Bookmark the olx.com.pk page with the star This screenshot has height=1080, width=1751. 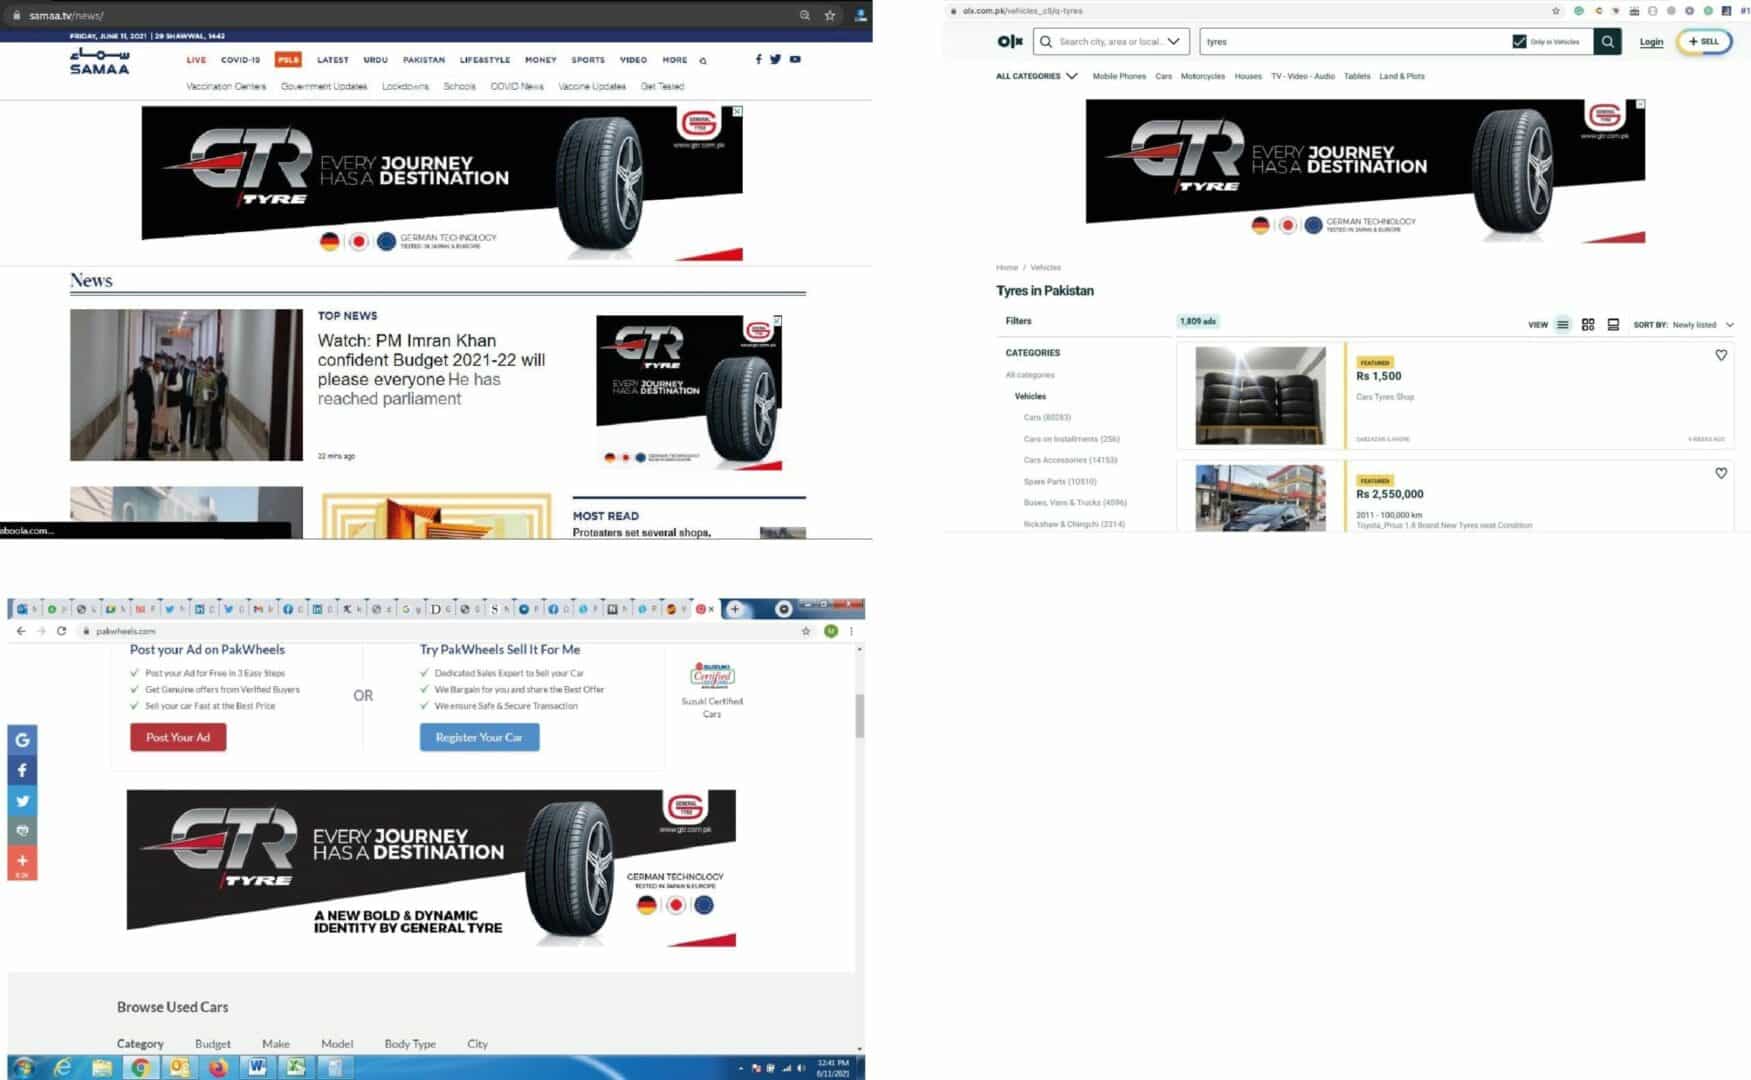(x=1555, y=11)
